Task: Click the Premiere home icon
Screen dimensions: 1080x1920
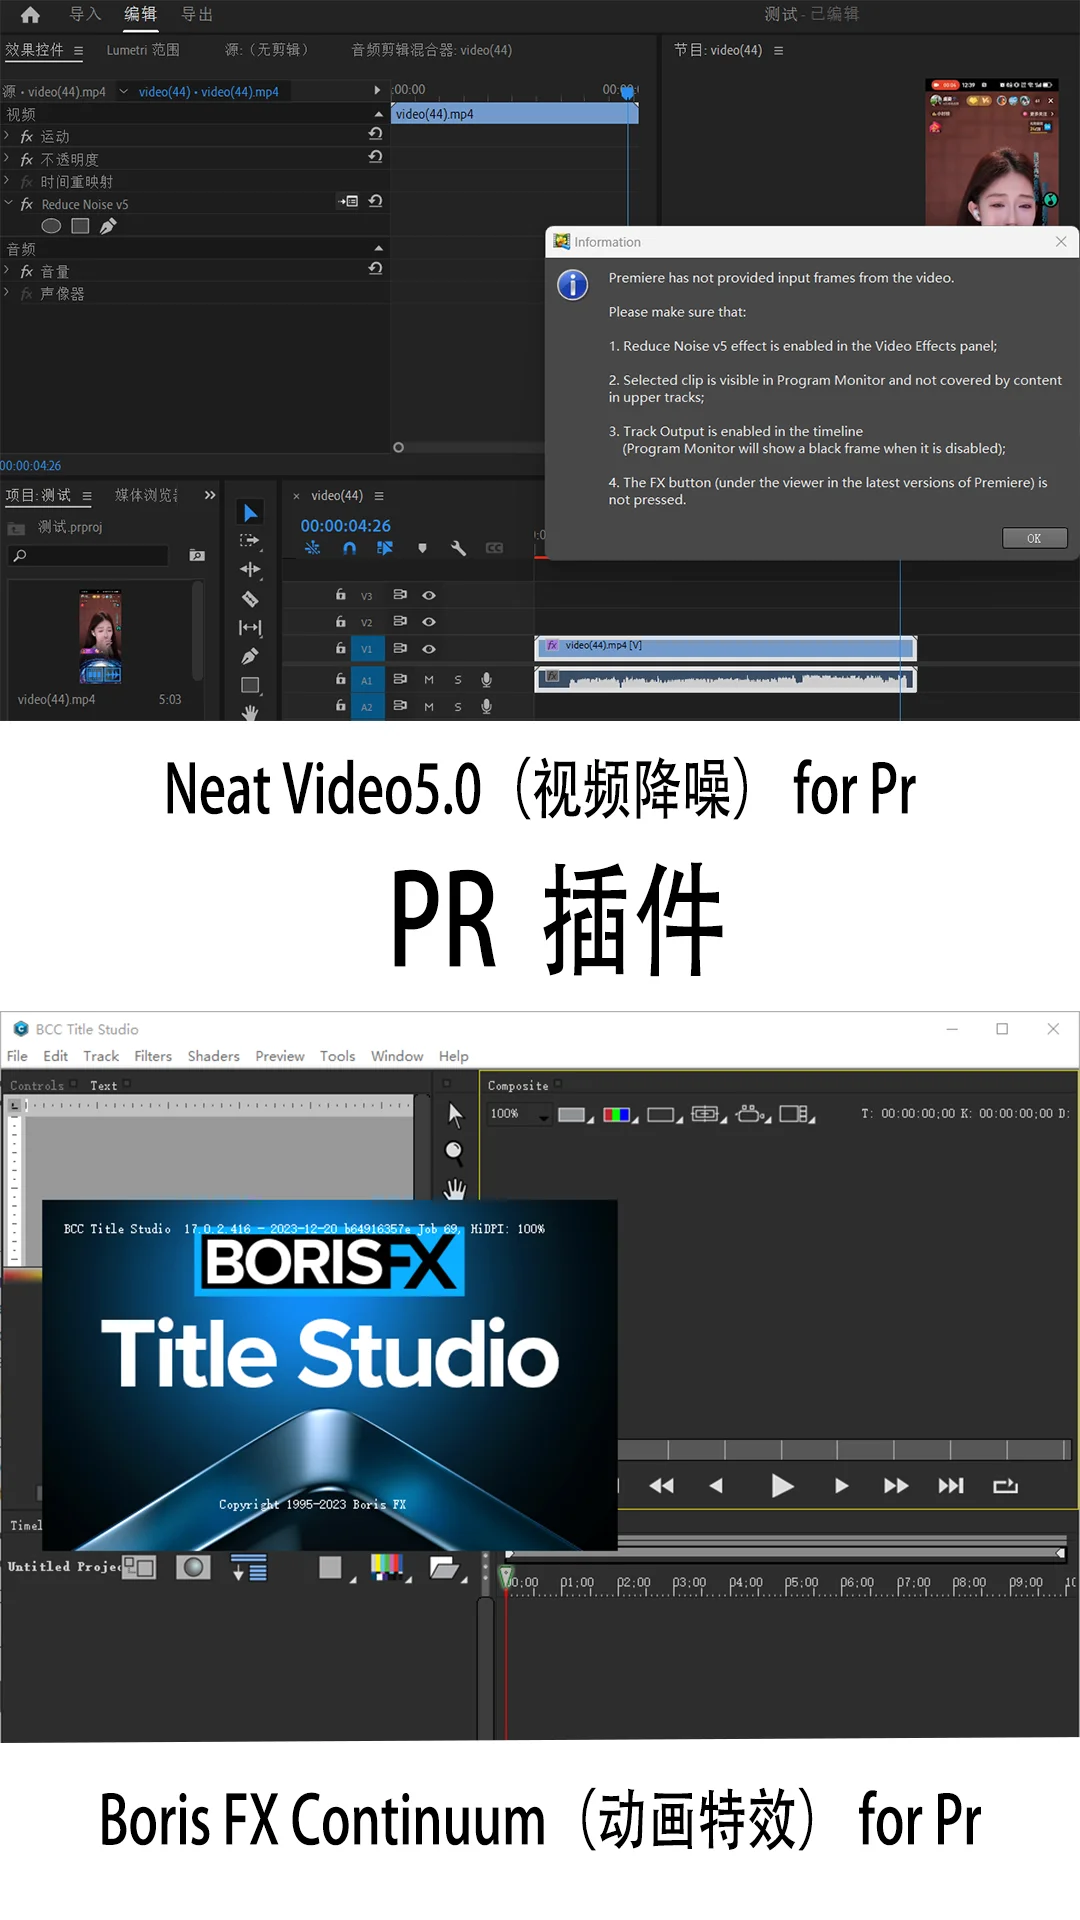Action: pos(30,15)
